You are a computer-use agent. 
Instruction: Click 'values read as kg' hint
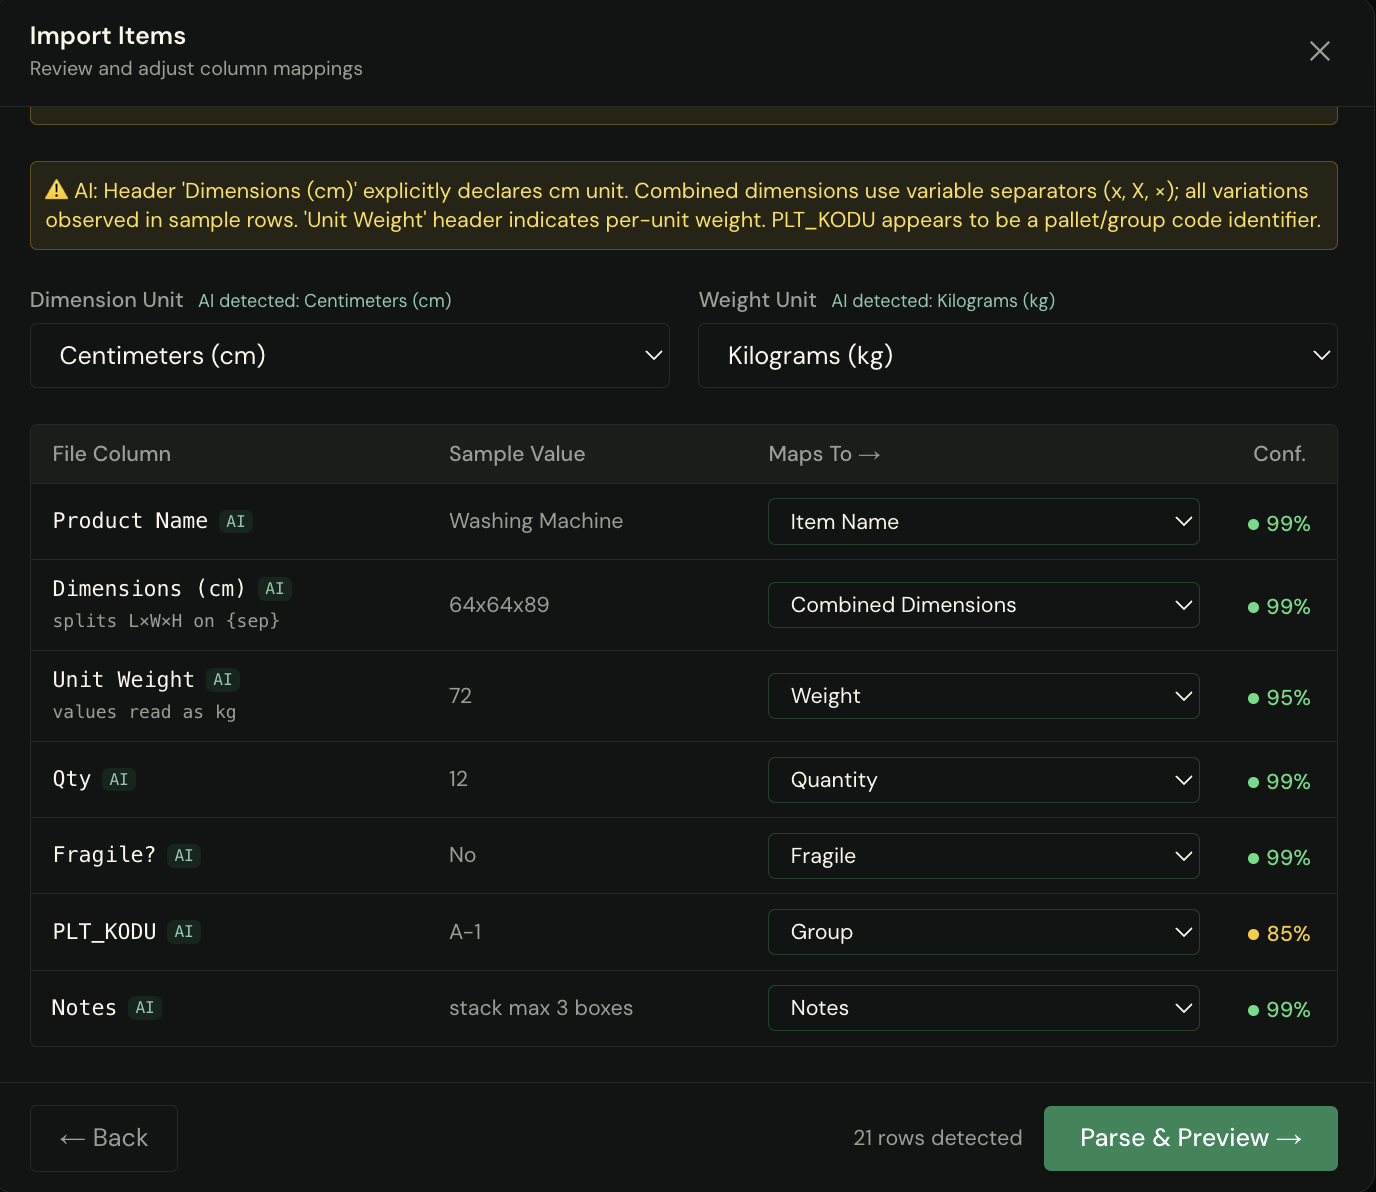coord(144,712)
